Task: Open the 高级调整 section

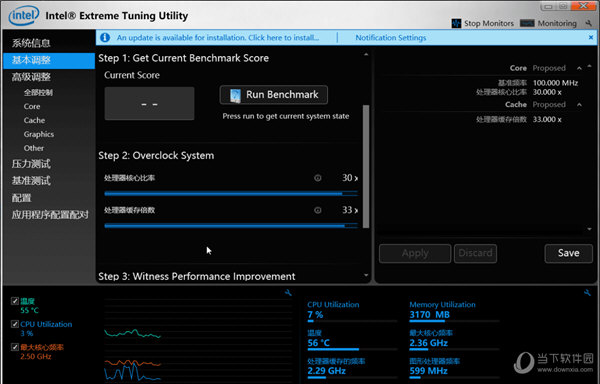Action: tap(31, 77)
